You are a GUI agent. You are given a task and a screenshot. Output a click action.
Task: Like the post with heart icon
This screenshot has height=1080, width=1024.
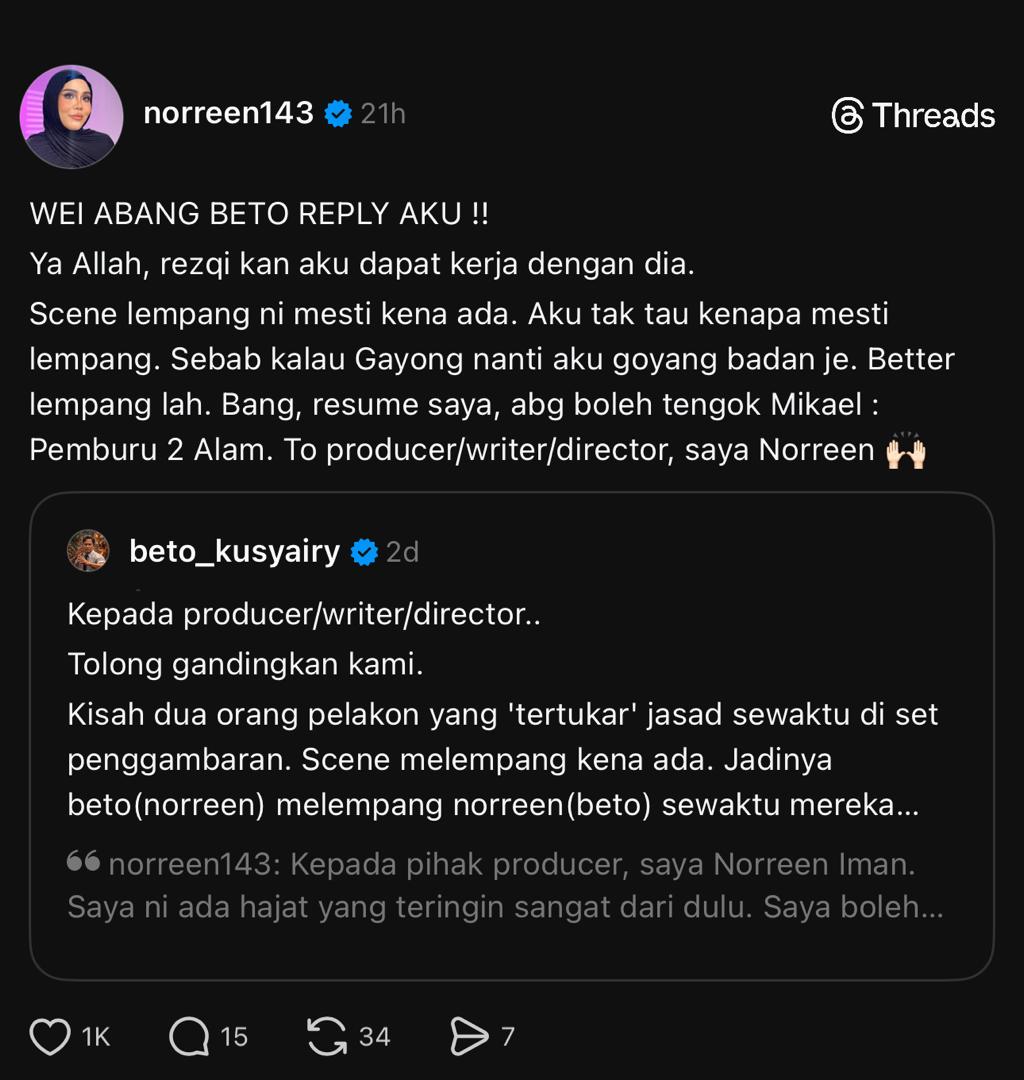click(50, 1037)
